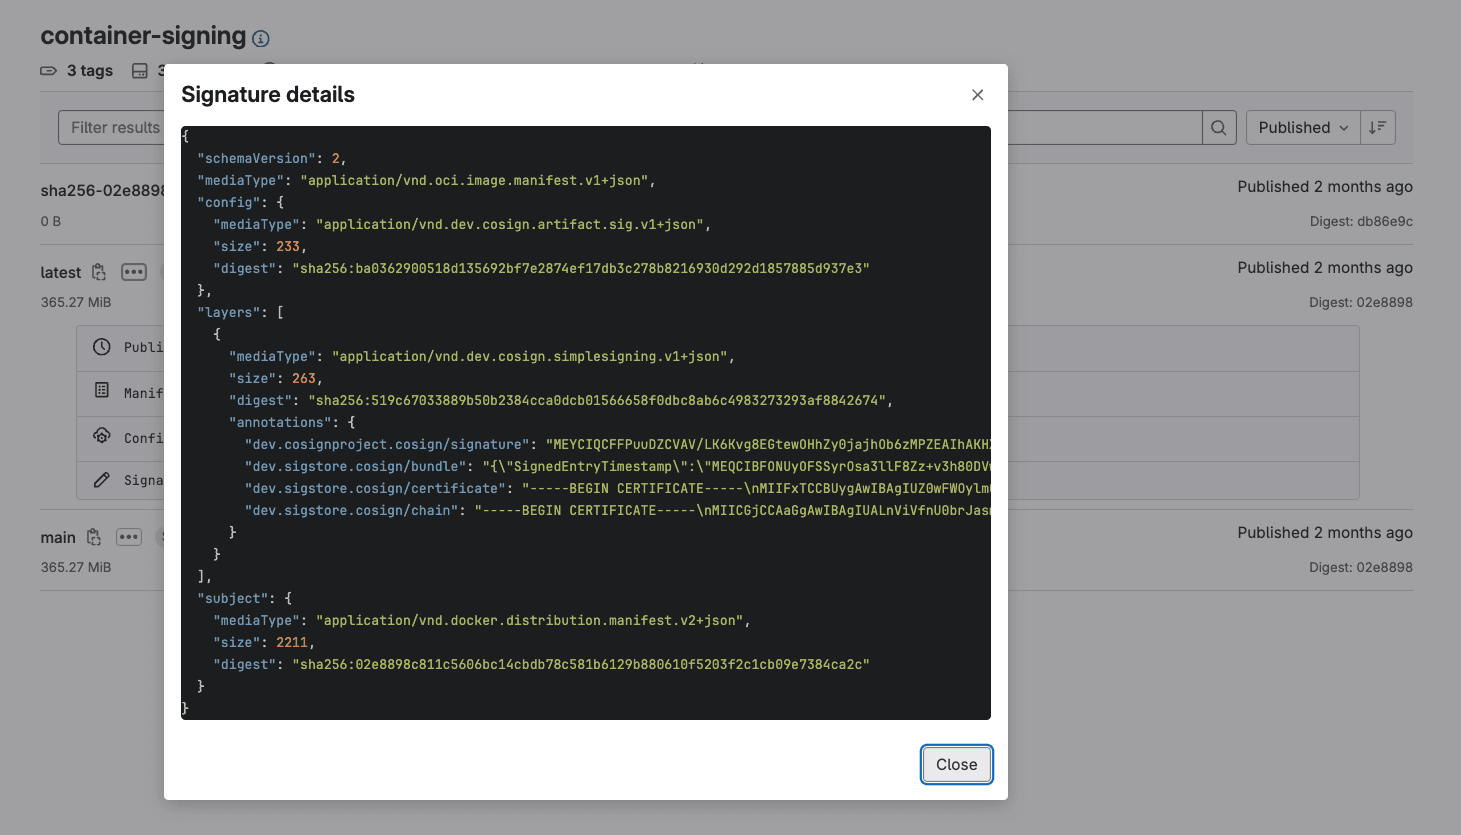Click the 365.27 MiB size under latest
The height and width of the screenshot is (835, 1461).
[76, 302]
